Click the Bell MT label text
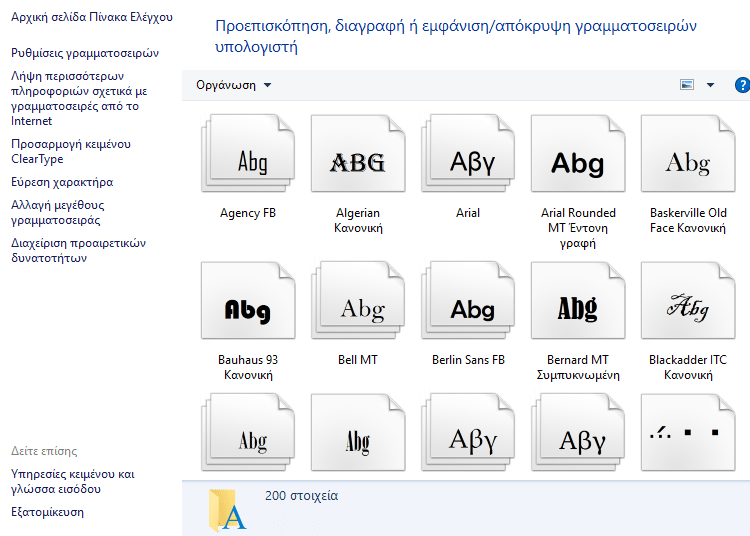 tap(358, 360)
